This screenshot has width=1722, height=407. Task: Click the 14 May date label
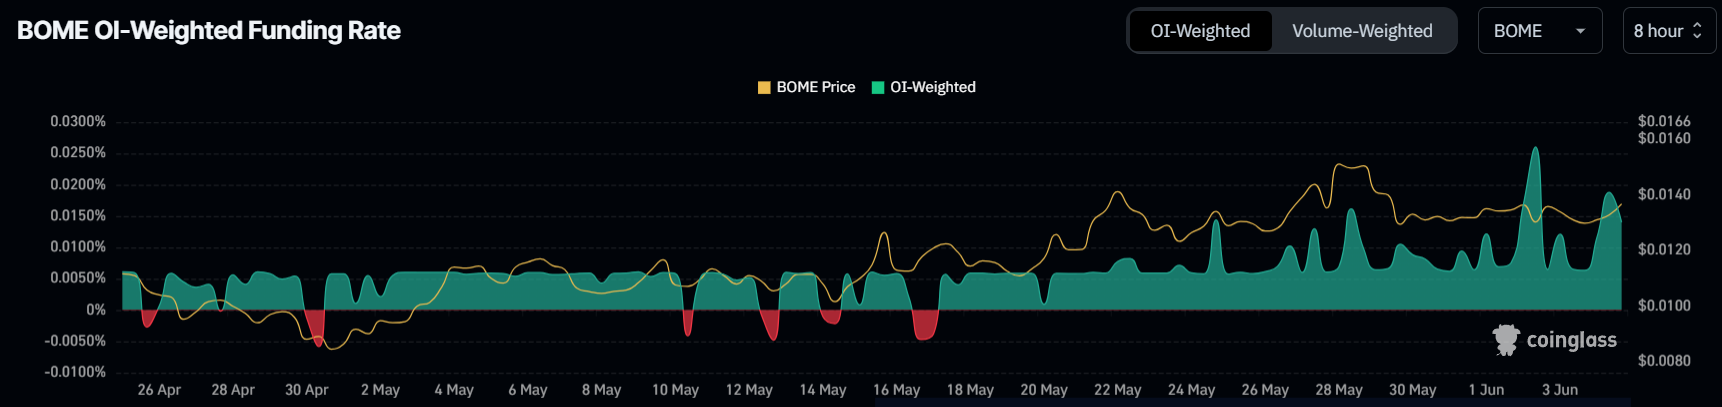(x=823, y=390)
